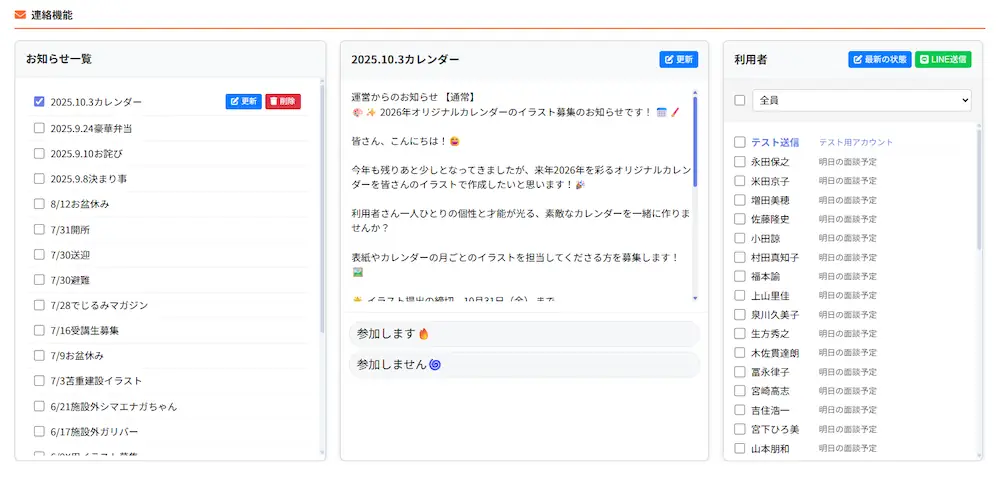Send via the green LINE送信 button

pyautogui.click(x=943, y=59)
